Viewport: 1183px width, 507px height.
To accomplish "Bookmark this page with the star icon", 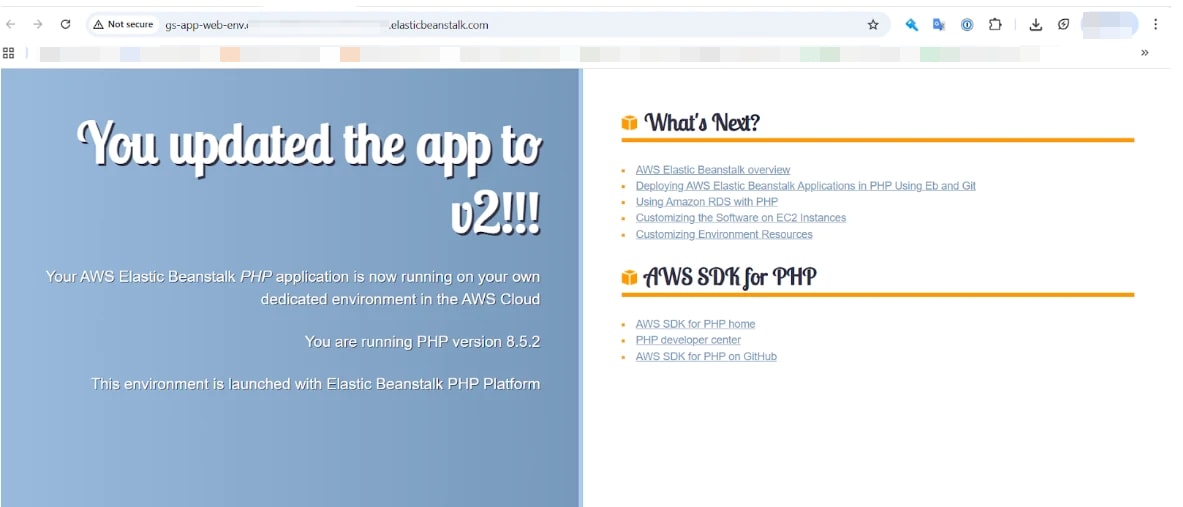I will click(x=873, y=25).
